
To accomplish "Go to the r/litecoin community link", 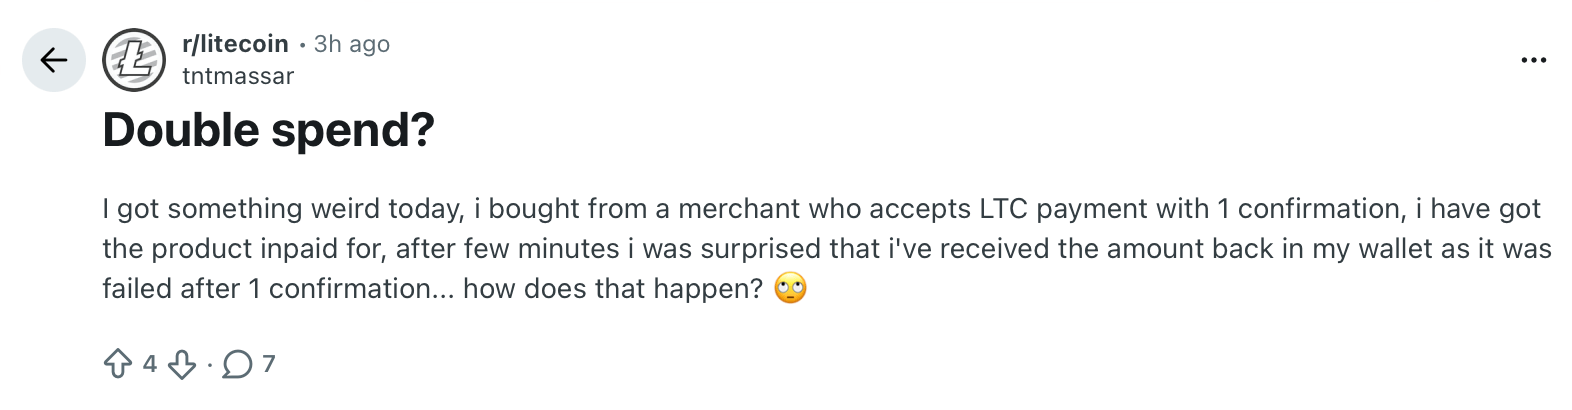I will (x=235, y=44).
